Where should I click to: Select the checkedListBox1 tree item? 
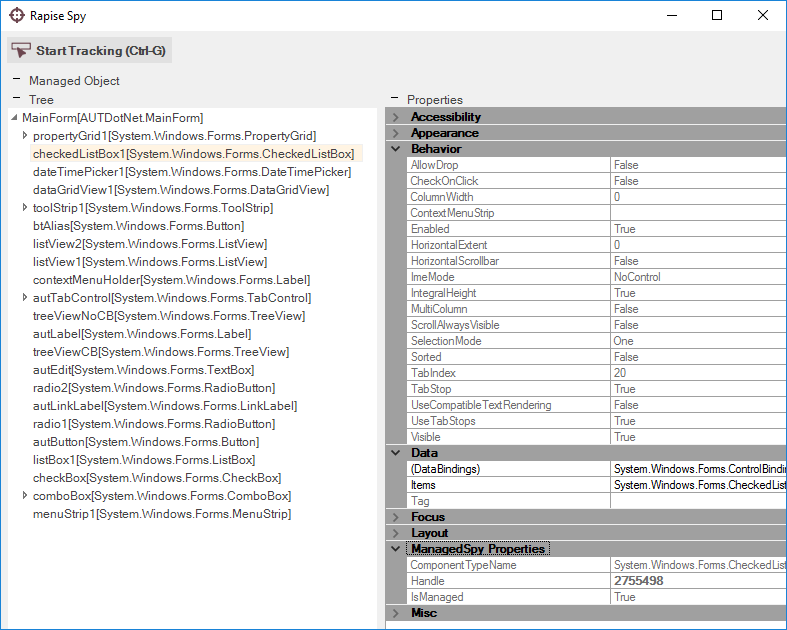194,154
